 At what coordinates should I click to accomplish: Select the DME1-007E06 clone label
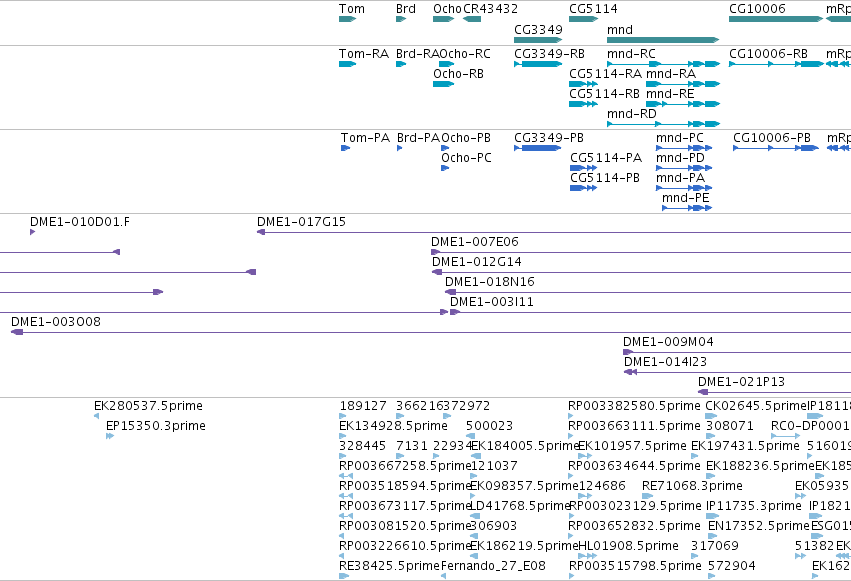[475, 242]
